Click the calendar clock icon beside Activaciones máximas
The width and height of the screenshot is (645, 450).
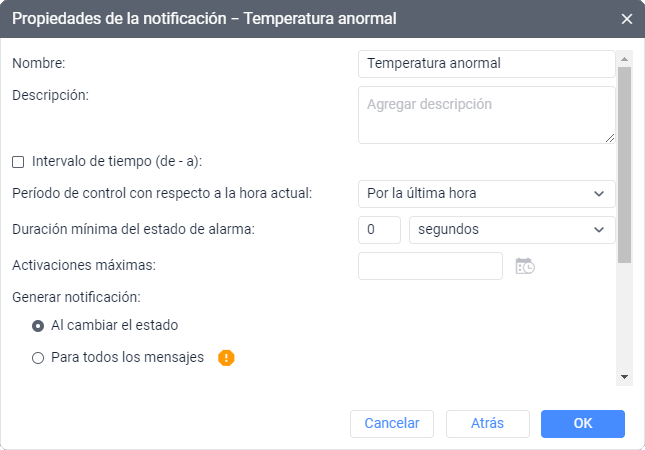click(x=525, y=266)
